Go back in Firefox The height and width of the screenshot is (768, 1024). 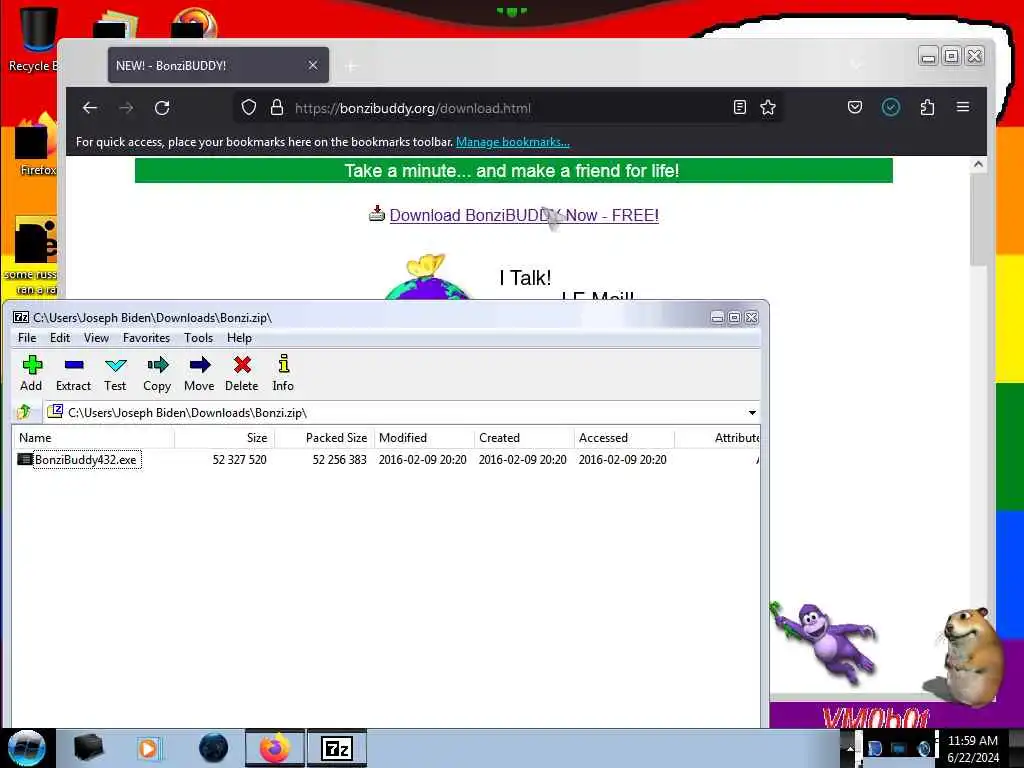coord(90,108)
